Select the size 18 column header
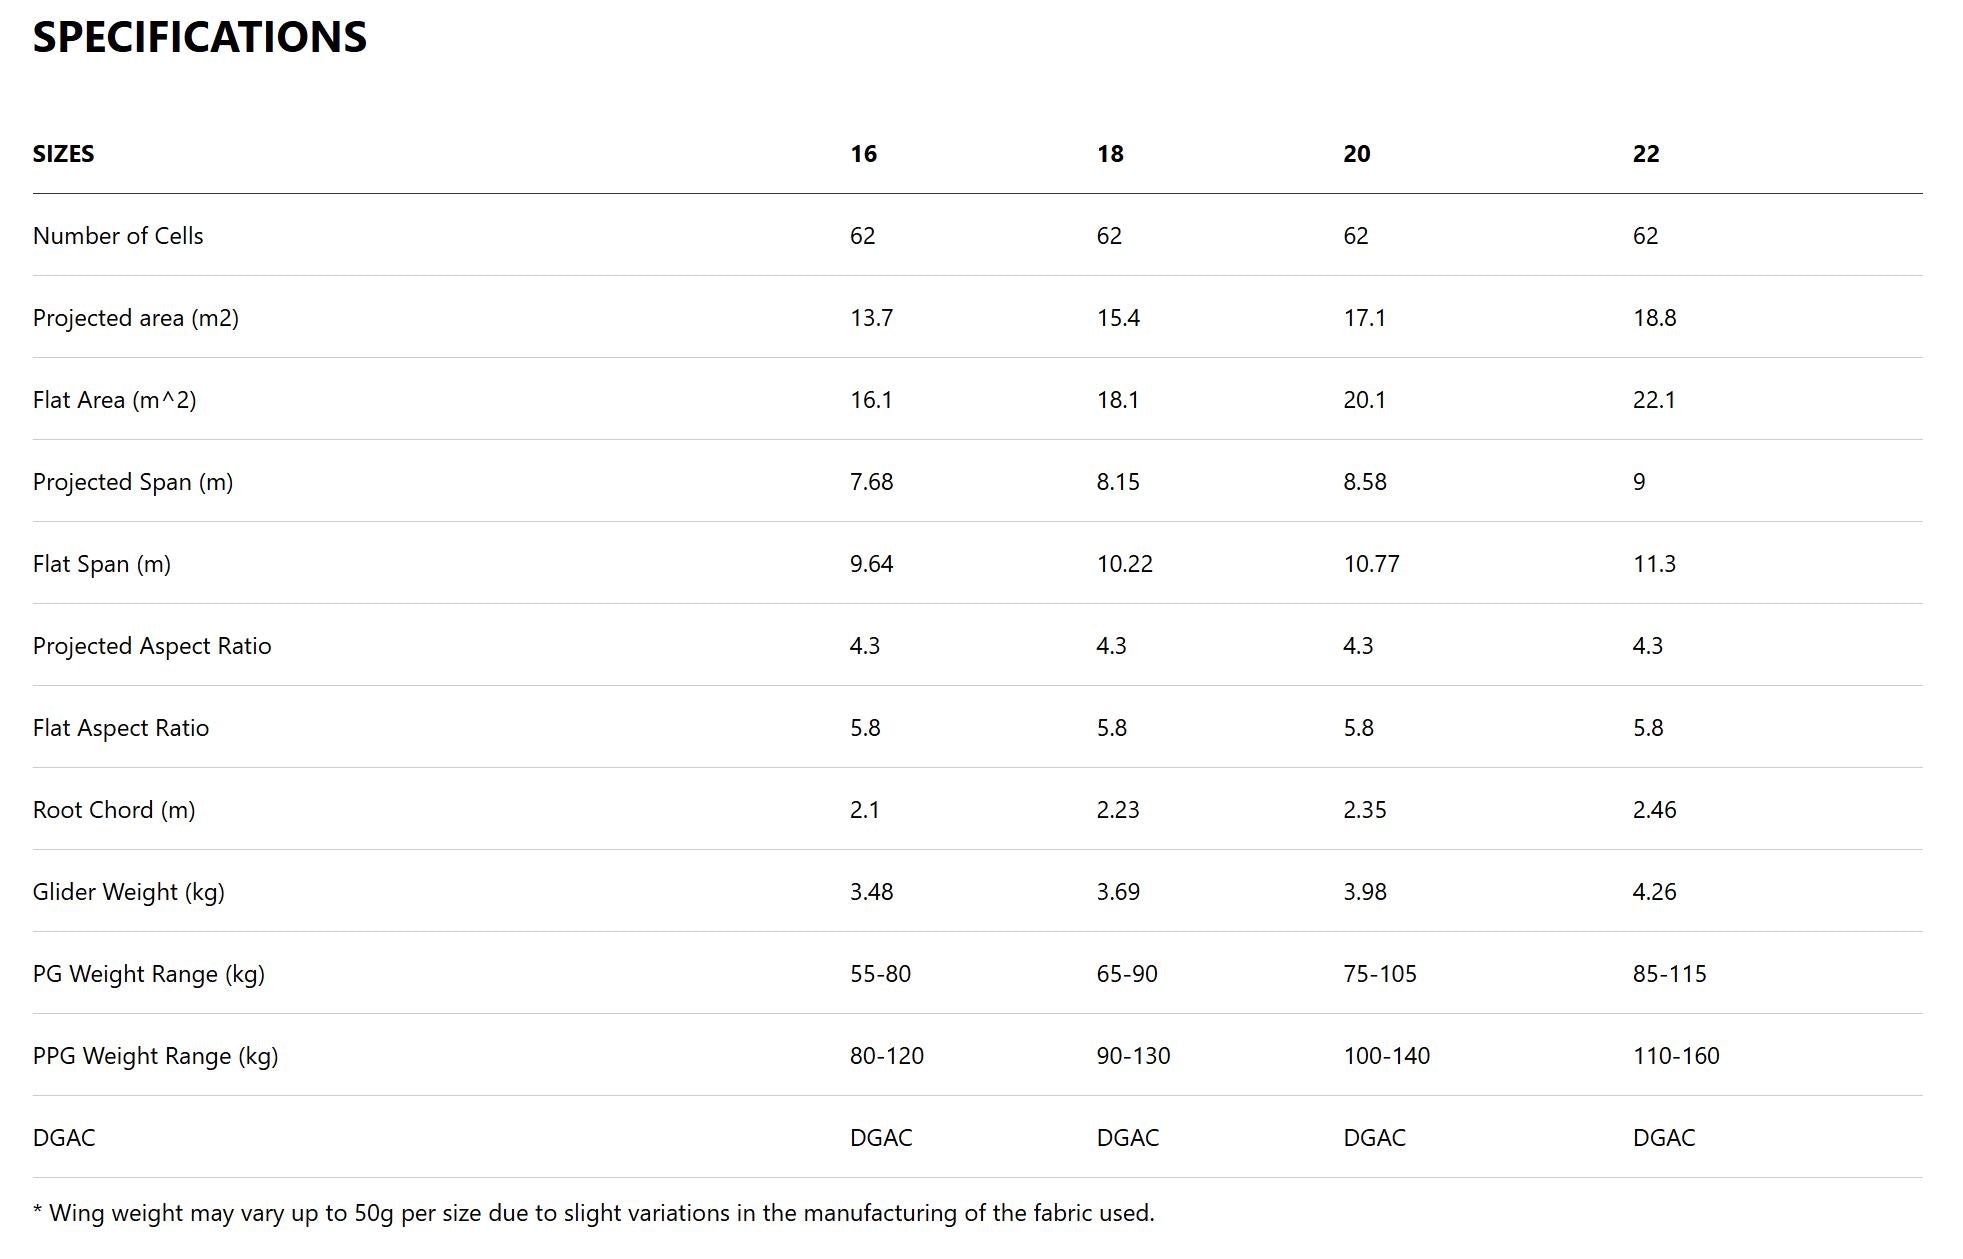Screen dimensions: 1963x1259 [1110, 154]
